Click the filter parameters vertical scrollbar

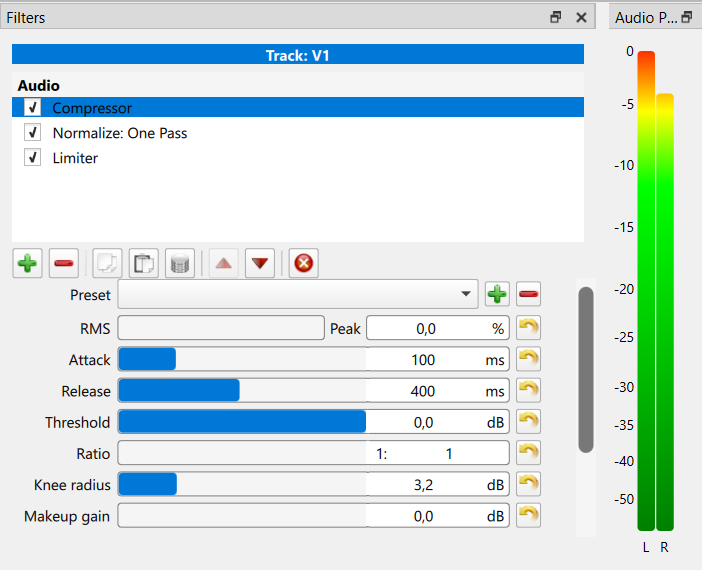[586, 370]
